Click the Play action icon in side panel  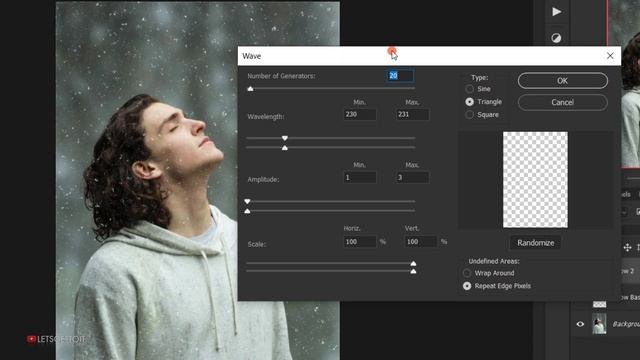[x=557, y=12]
